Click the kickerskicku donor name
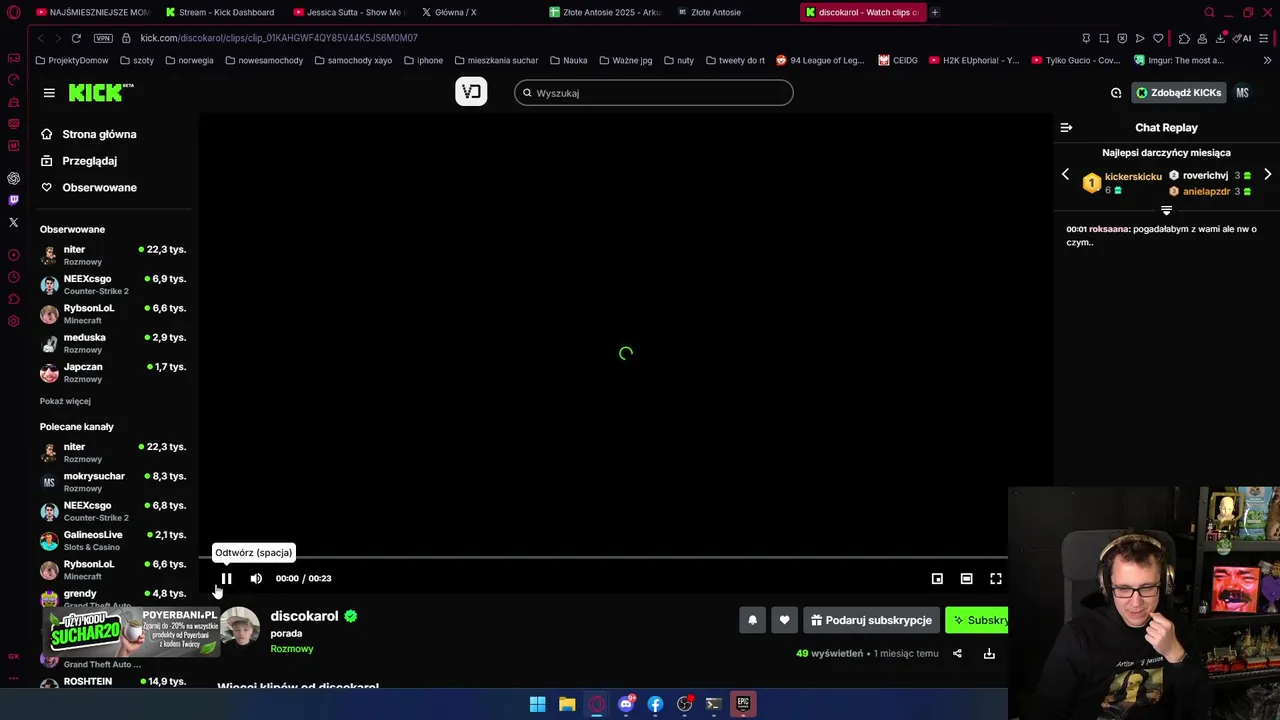This screenshot has height=720, width=1280. (x=1133, y=177)
